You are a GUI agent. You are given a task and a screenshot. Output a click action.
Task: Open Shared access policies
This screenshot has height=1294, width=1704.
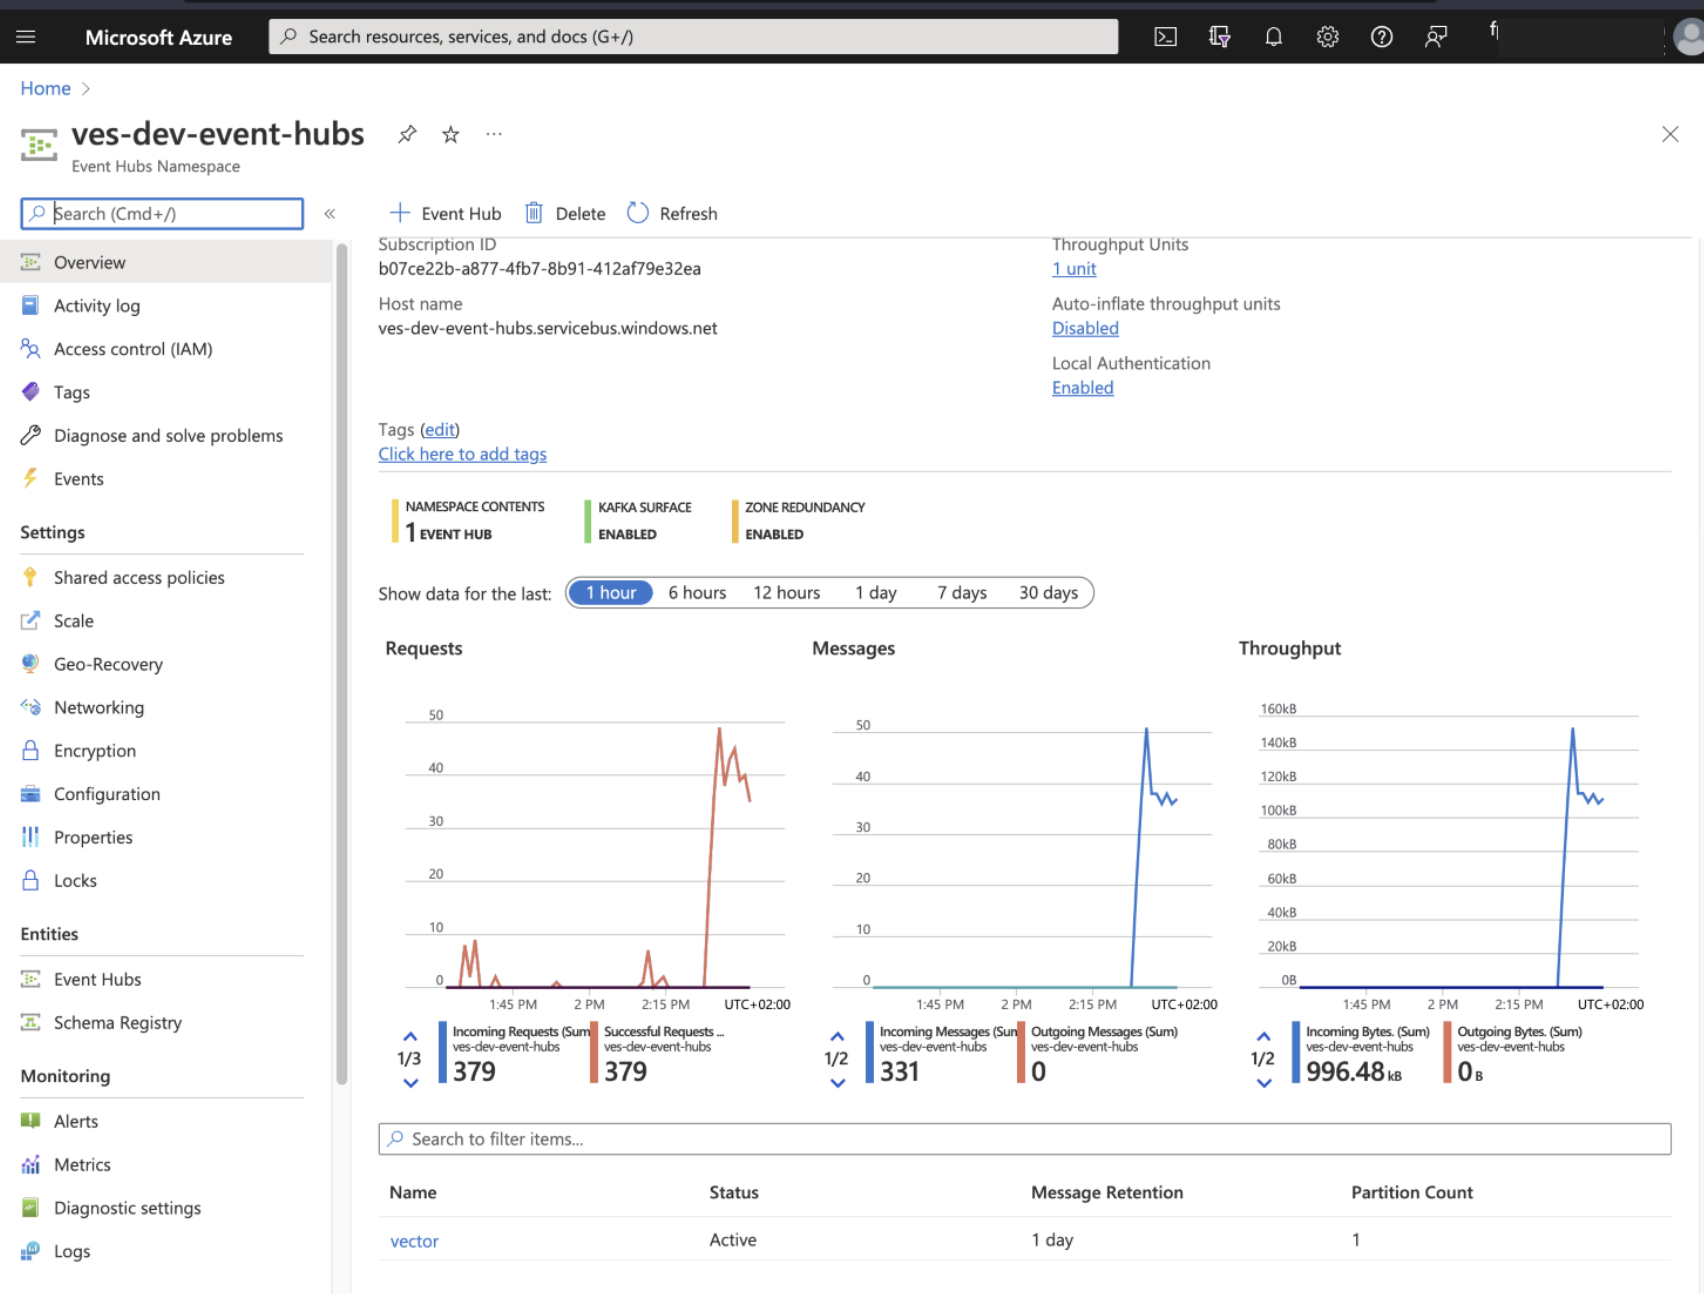(x=138, y=577)
